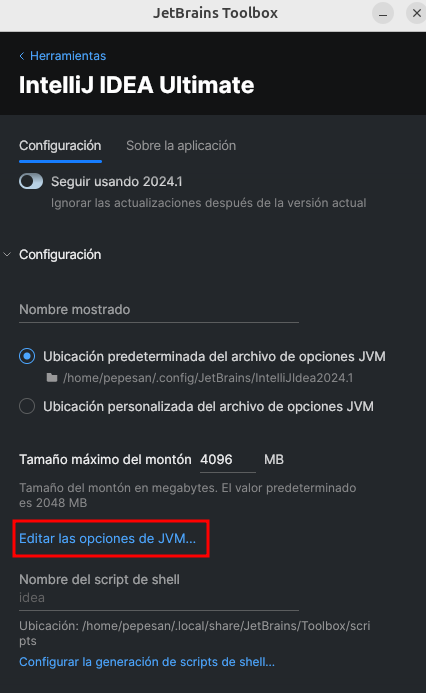Open the Sobre la aplicación tab
The height and width of the screenshot is (693, 426).
(181, 145)
